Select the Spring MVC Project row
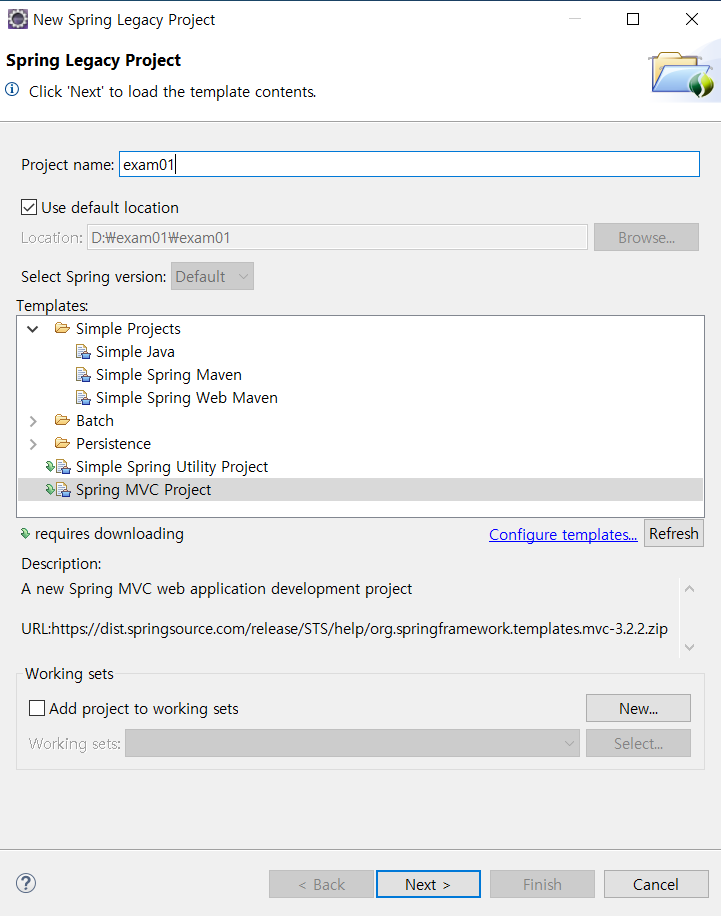This screenshot has width=721, height=916. (360, 490)
